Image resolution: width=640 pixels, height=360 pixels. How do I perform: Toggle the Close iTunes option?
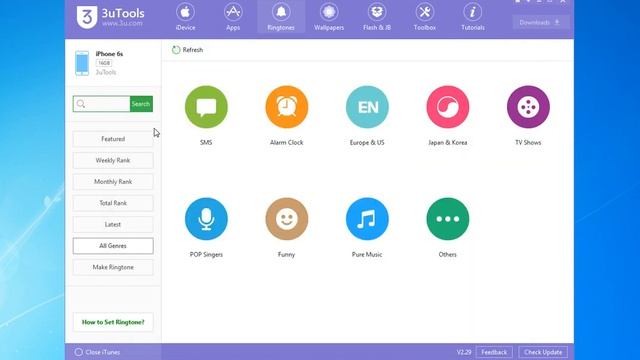(x=97, y=352)
